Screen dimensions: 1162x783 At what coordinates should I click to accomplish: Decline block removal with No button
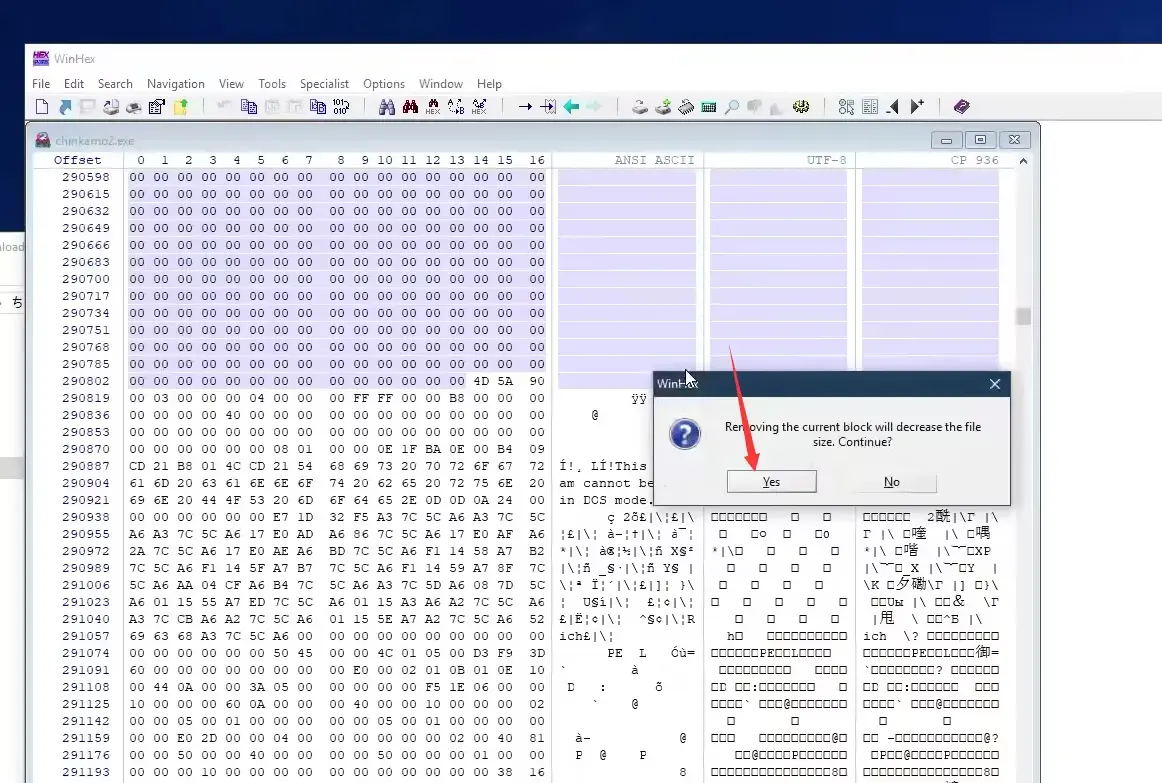tap(892, 482)
